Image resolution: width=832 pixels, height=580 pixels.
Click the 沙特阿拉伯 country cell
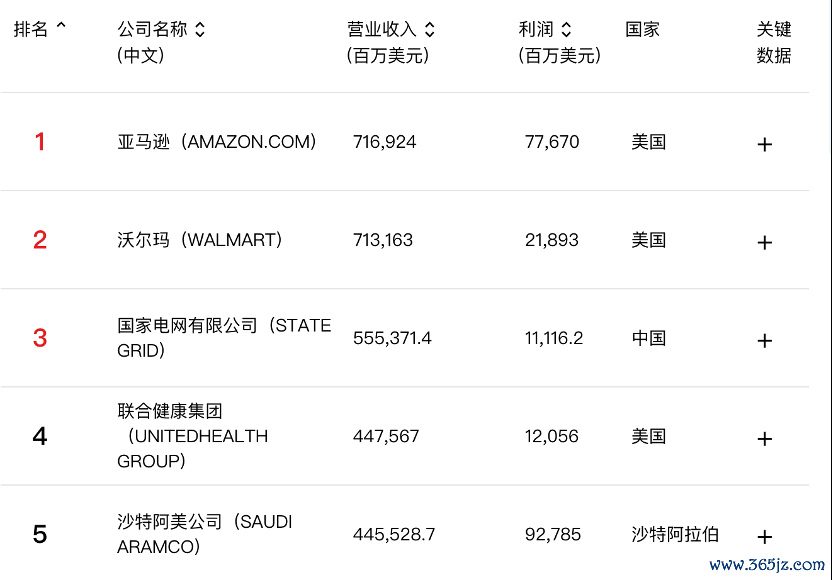(675, 534)
